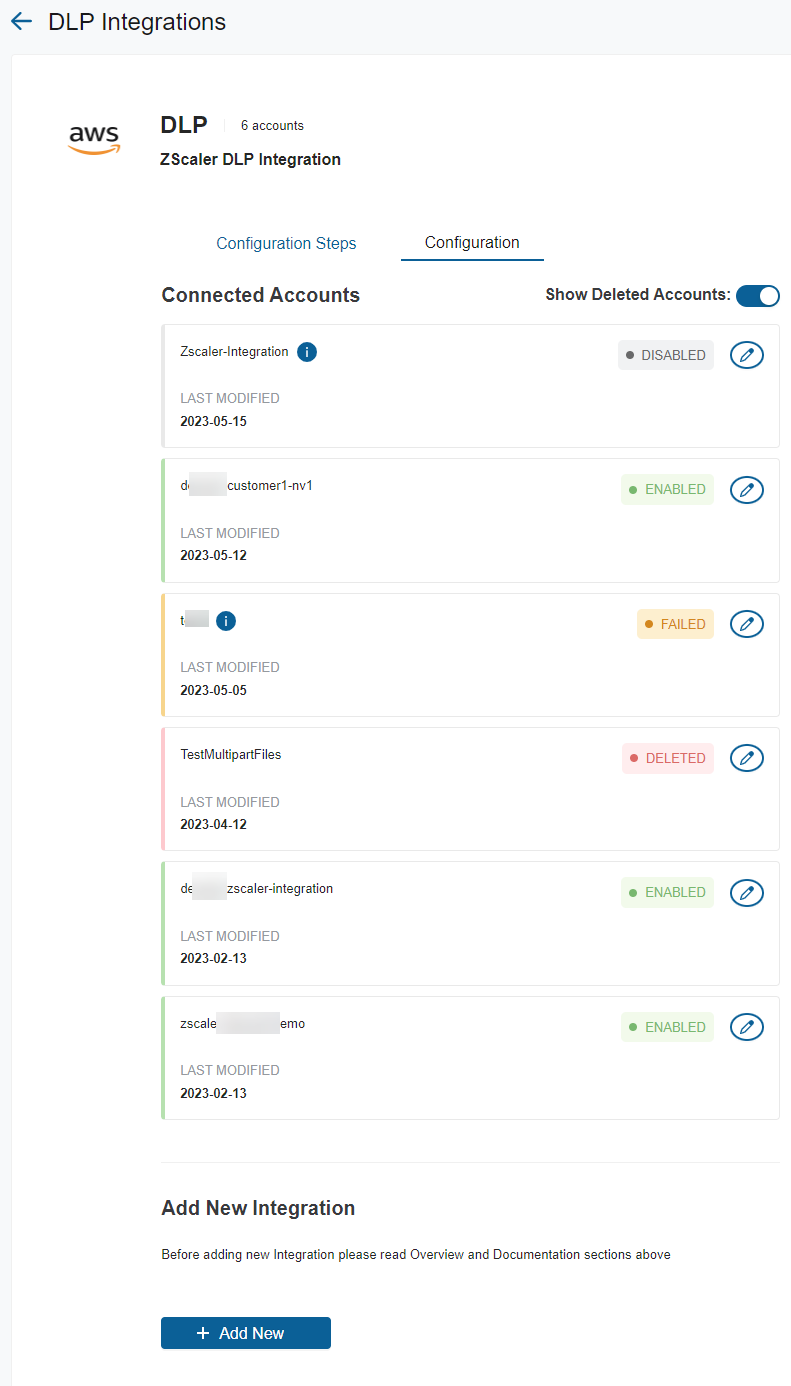This screenshot has height=1386, width=791.
Task: Open the edit pencil for customer1-nv1 account
Action: coord(746,490)
